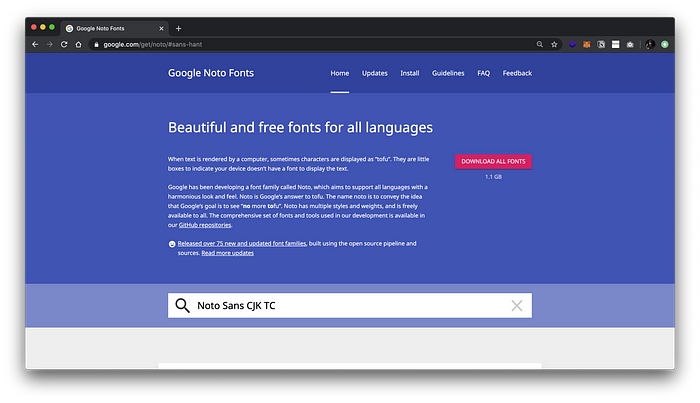Open the Updates navigation item
The height and width of the screenshot is (403, 700).
tap(375, 73)
